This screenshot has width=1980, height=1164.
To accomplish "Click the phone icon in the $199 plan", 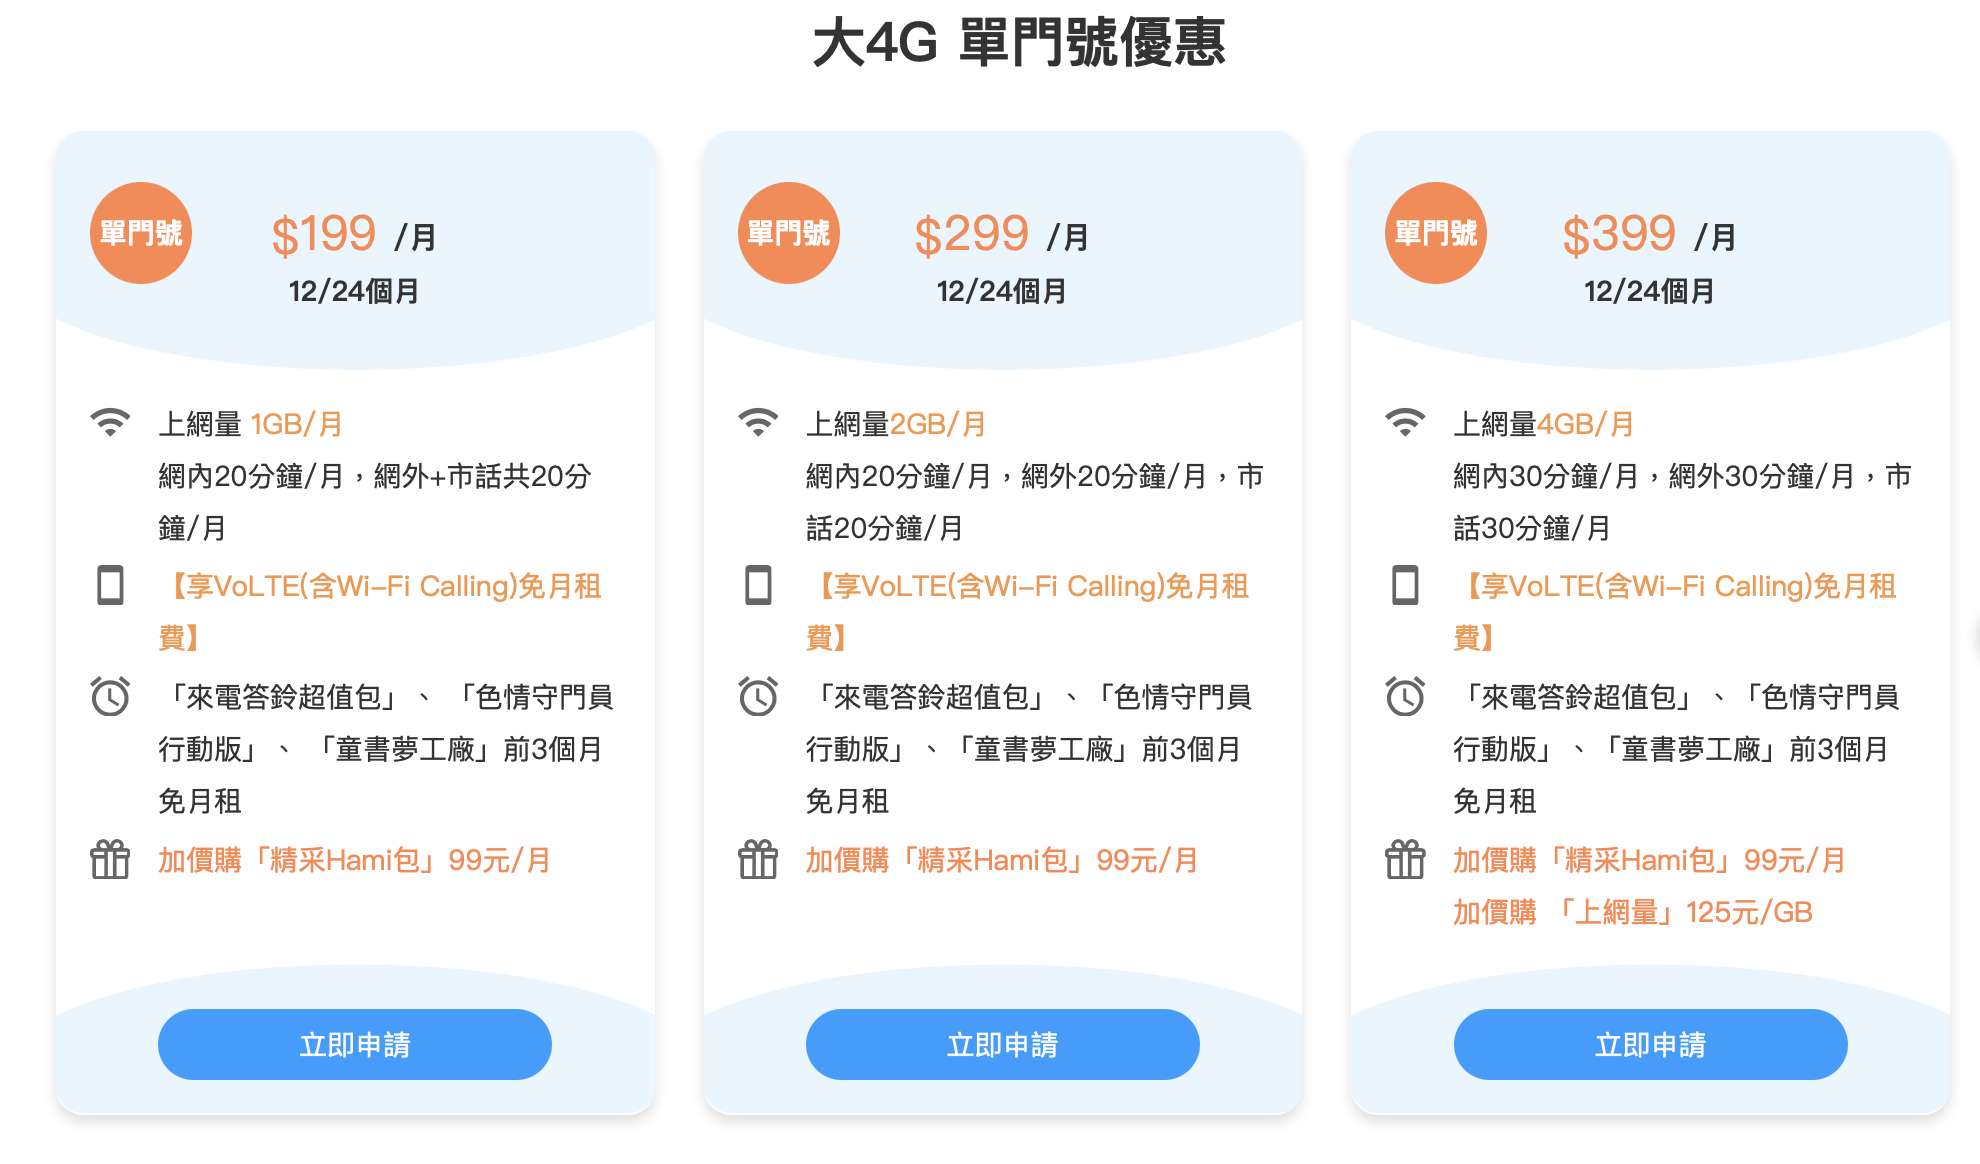I will pos(110,585).
